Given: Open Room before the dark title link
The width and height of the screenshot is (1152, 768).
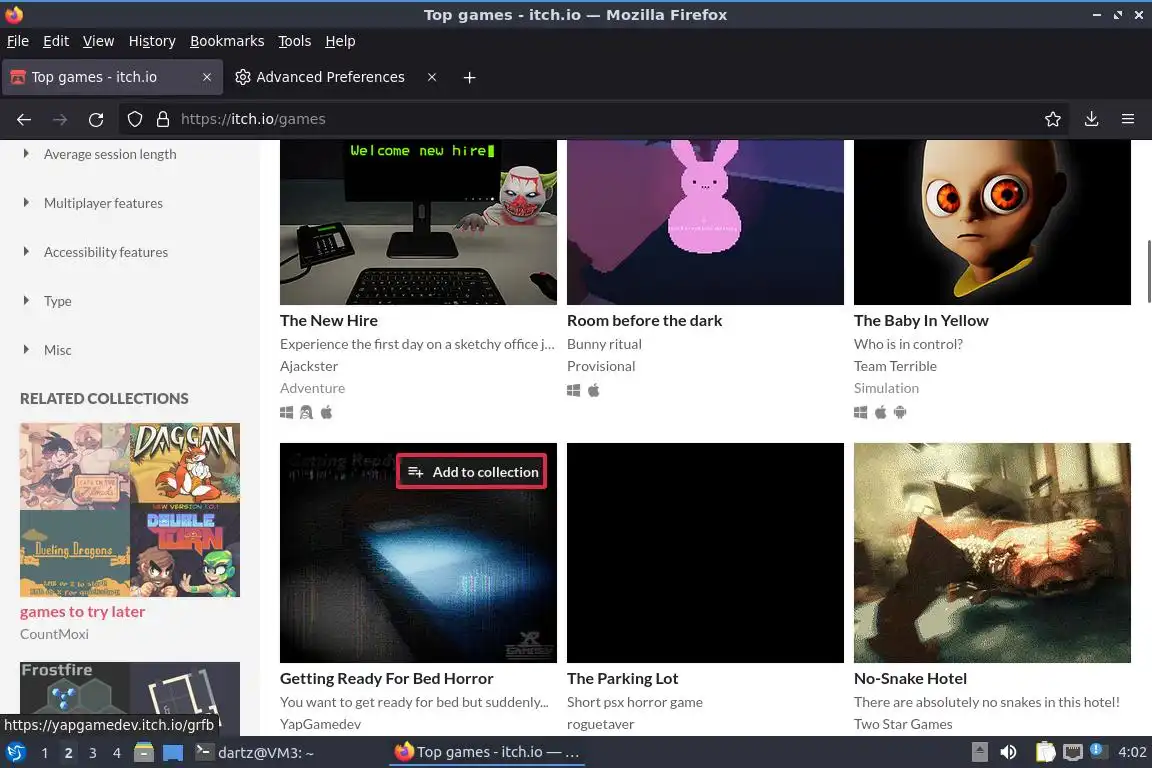Looking at the screenshot, I should click(x=644, y=320).
